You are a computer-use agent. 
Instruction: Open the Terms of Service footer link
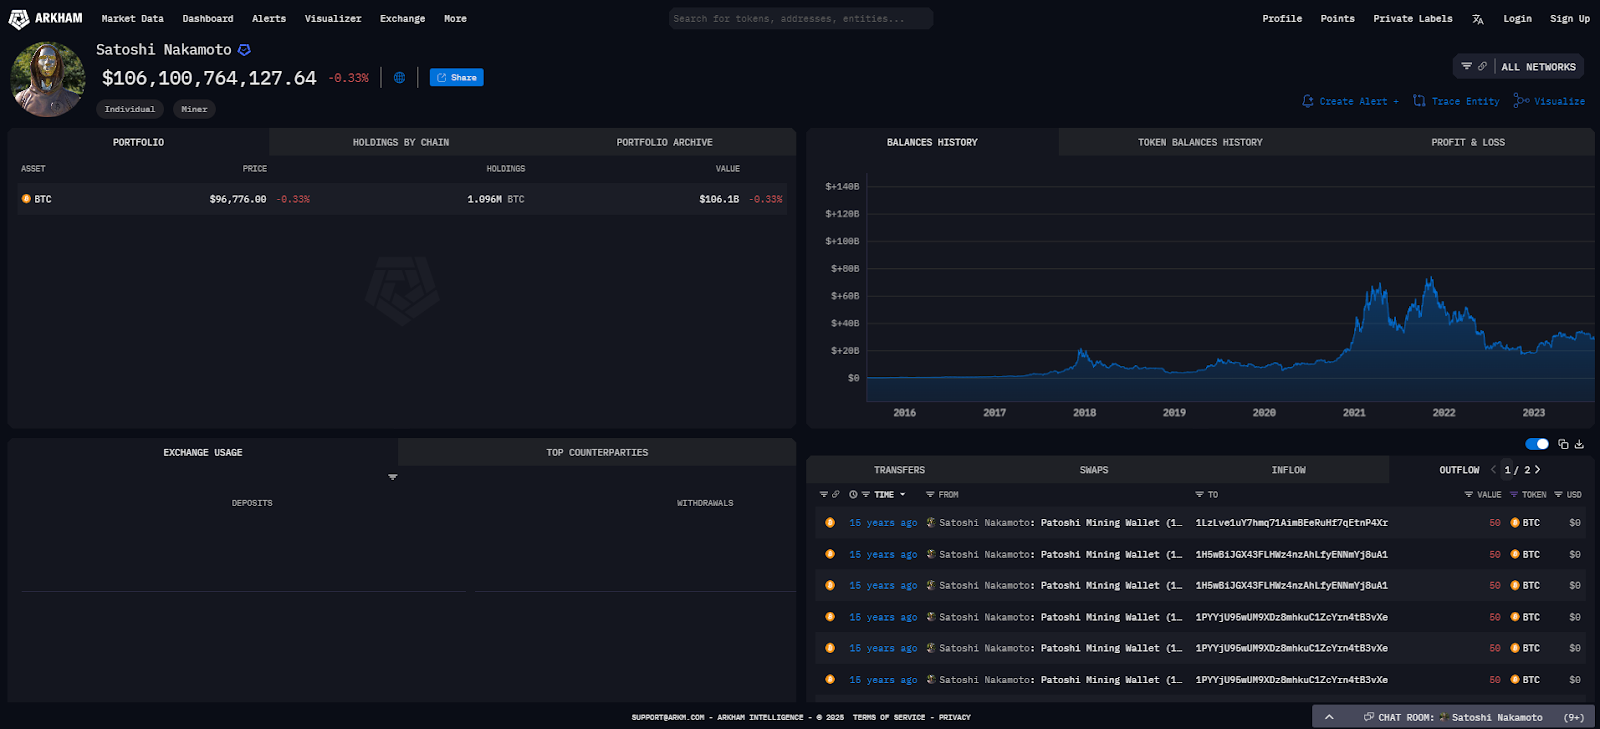888,717
